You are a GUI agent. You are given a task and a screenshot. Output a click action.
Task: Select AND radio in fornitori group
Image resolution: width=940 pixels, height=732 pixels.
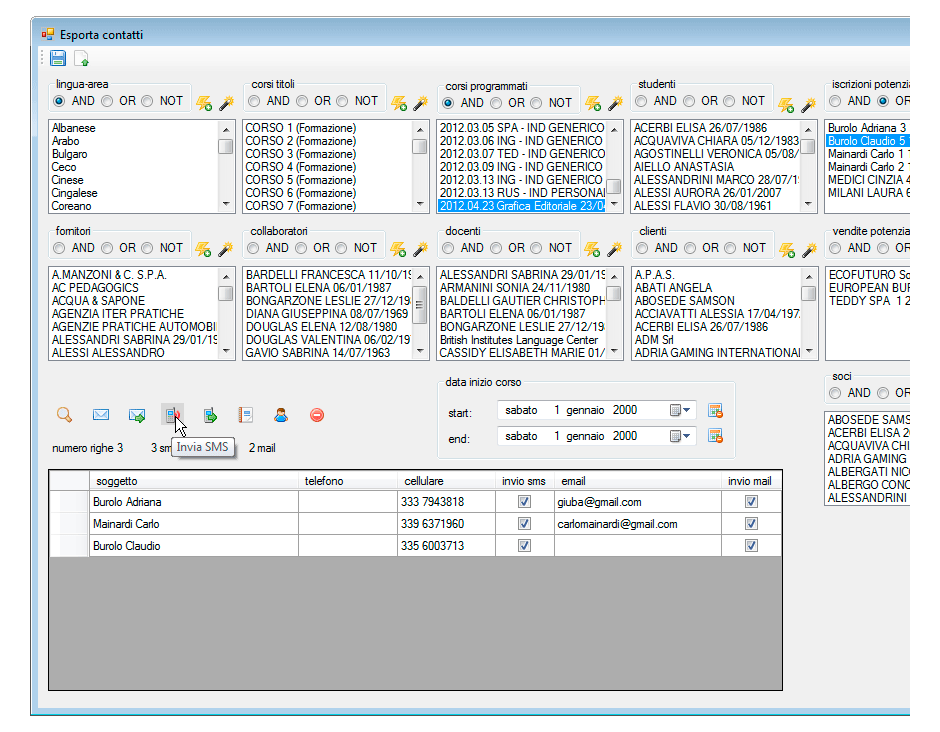point(59,248)
